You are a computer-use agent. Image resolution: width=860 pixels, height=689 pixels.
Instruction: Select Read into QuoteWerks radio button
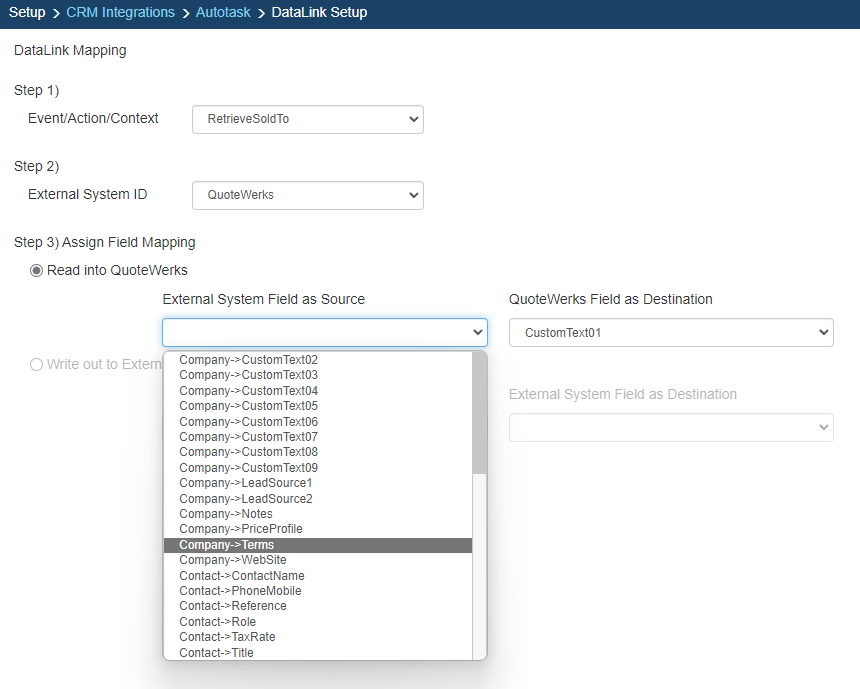click(37, 270)
